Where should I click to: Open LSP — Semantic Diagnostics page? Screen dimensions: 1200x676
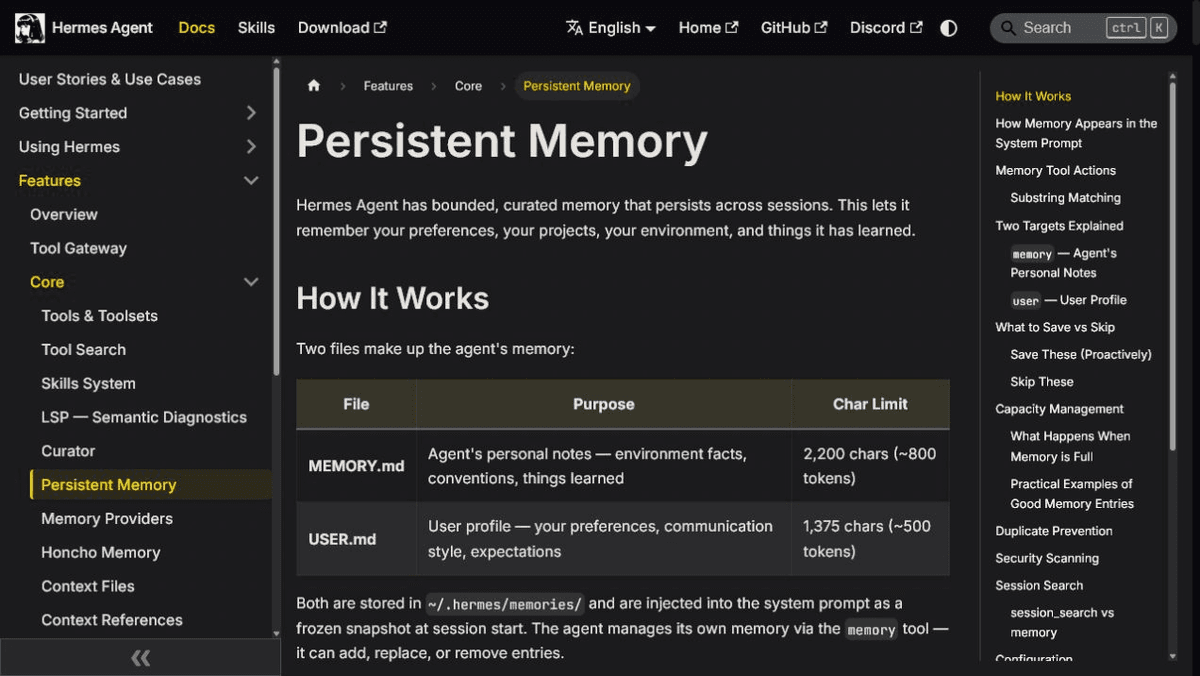pos(144,417)
